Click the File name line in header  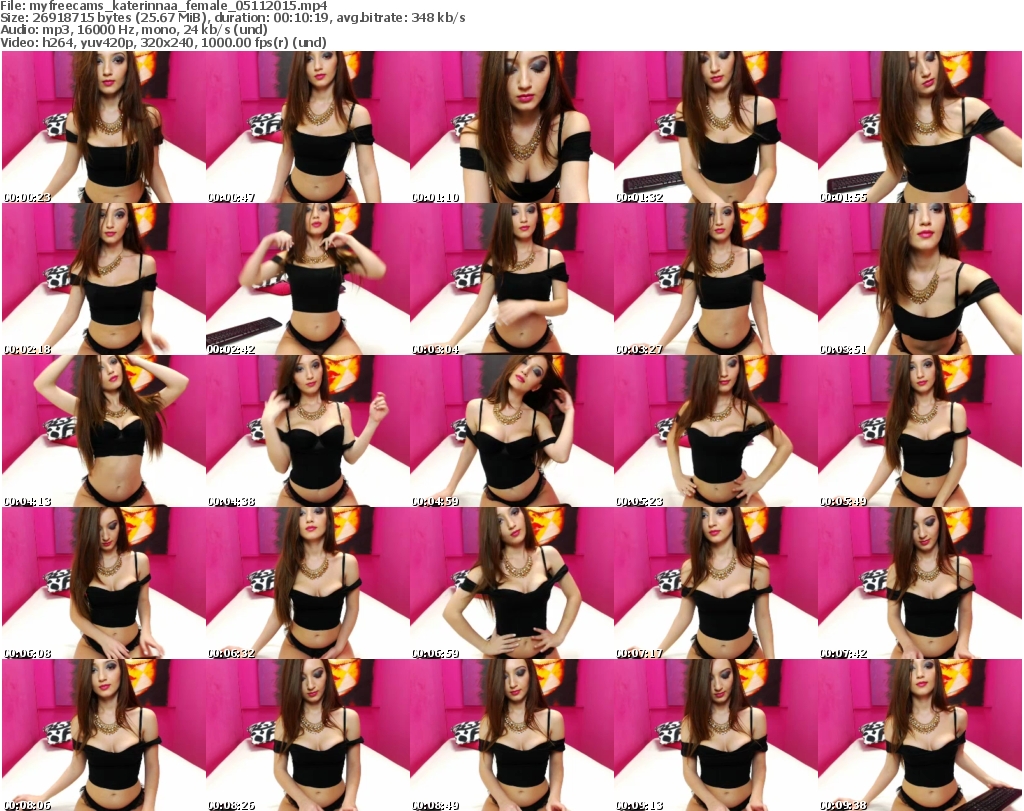coord(164,6)
